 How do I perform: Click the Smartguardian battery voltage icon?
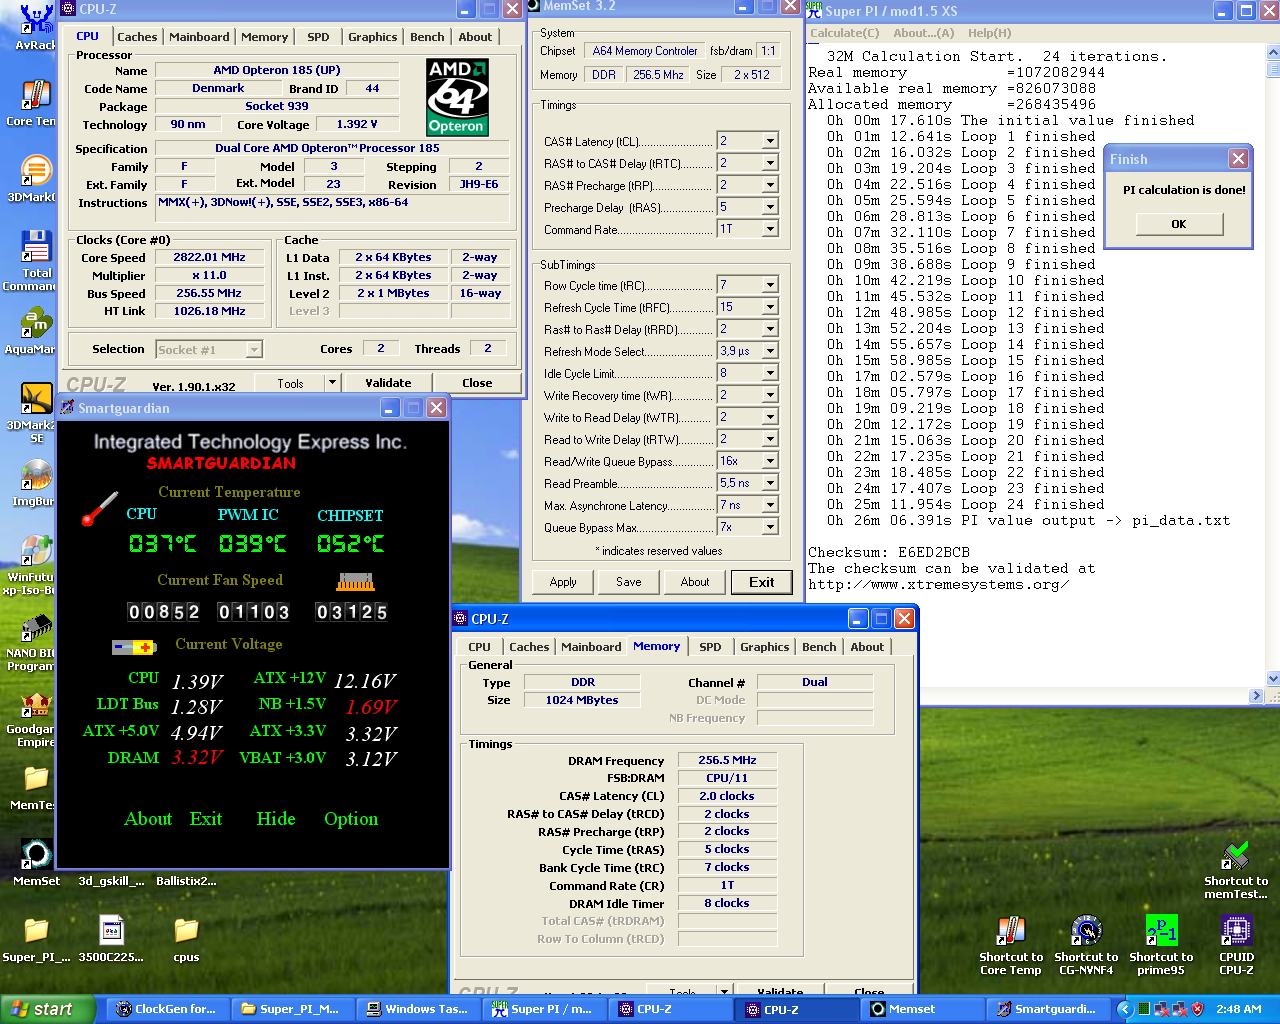pyautogui.click(x=134, y=647)
